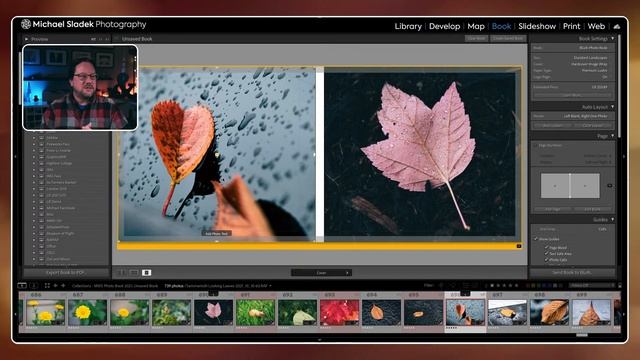Click the identity plate logo icon
This screenshot has height=360, width=640.
click(26, 24)
